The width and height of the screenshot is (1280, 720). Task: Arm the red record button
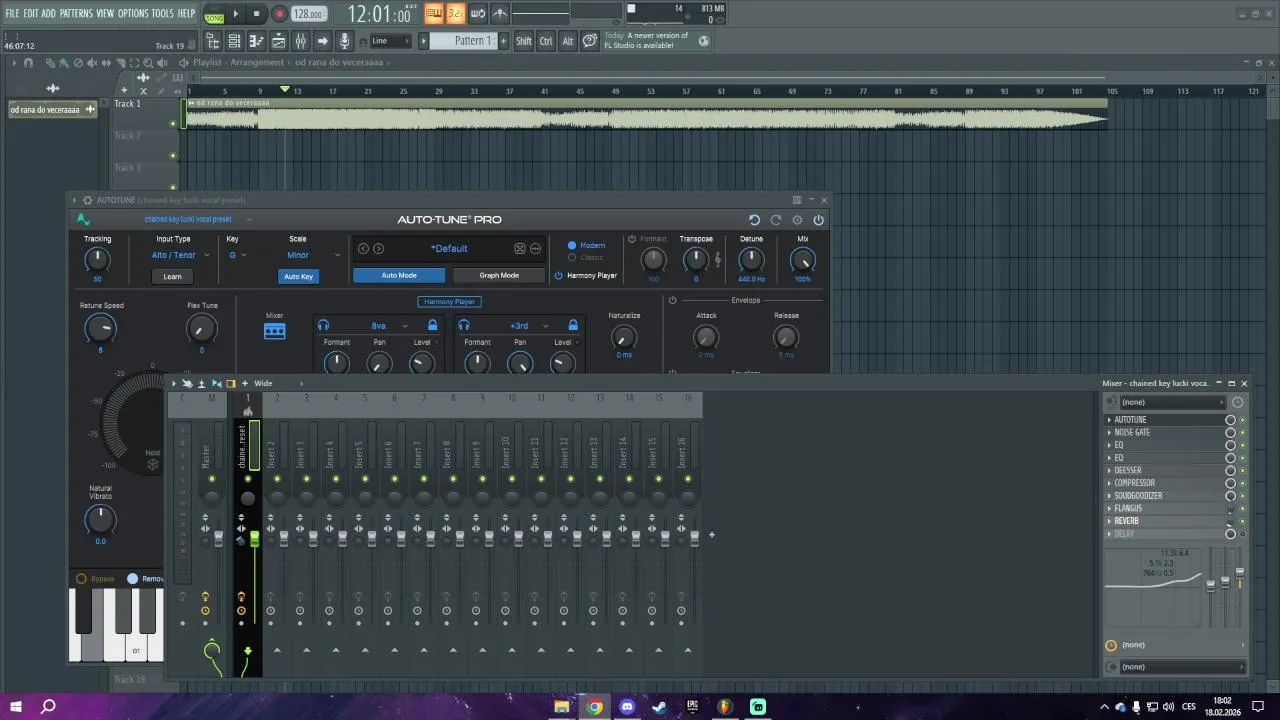pyautogui.click(x=279, y=14)
